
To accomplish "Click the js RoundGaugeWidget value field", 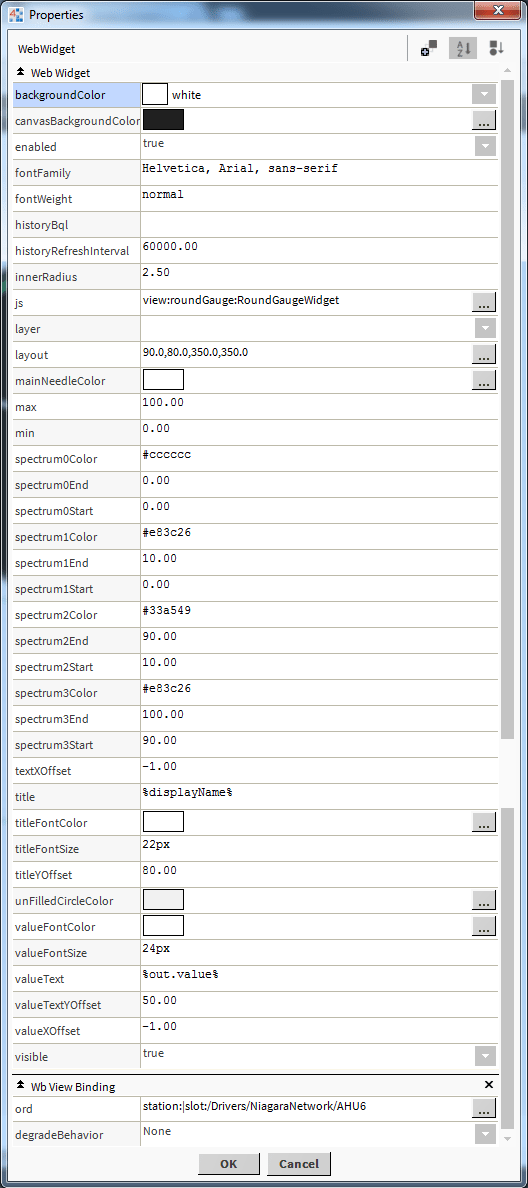I will (x=305, y=302).
